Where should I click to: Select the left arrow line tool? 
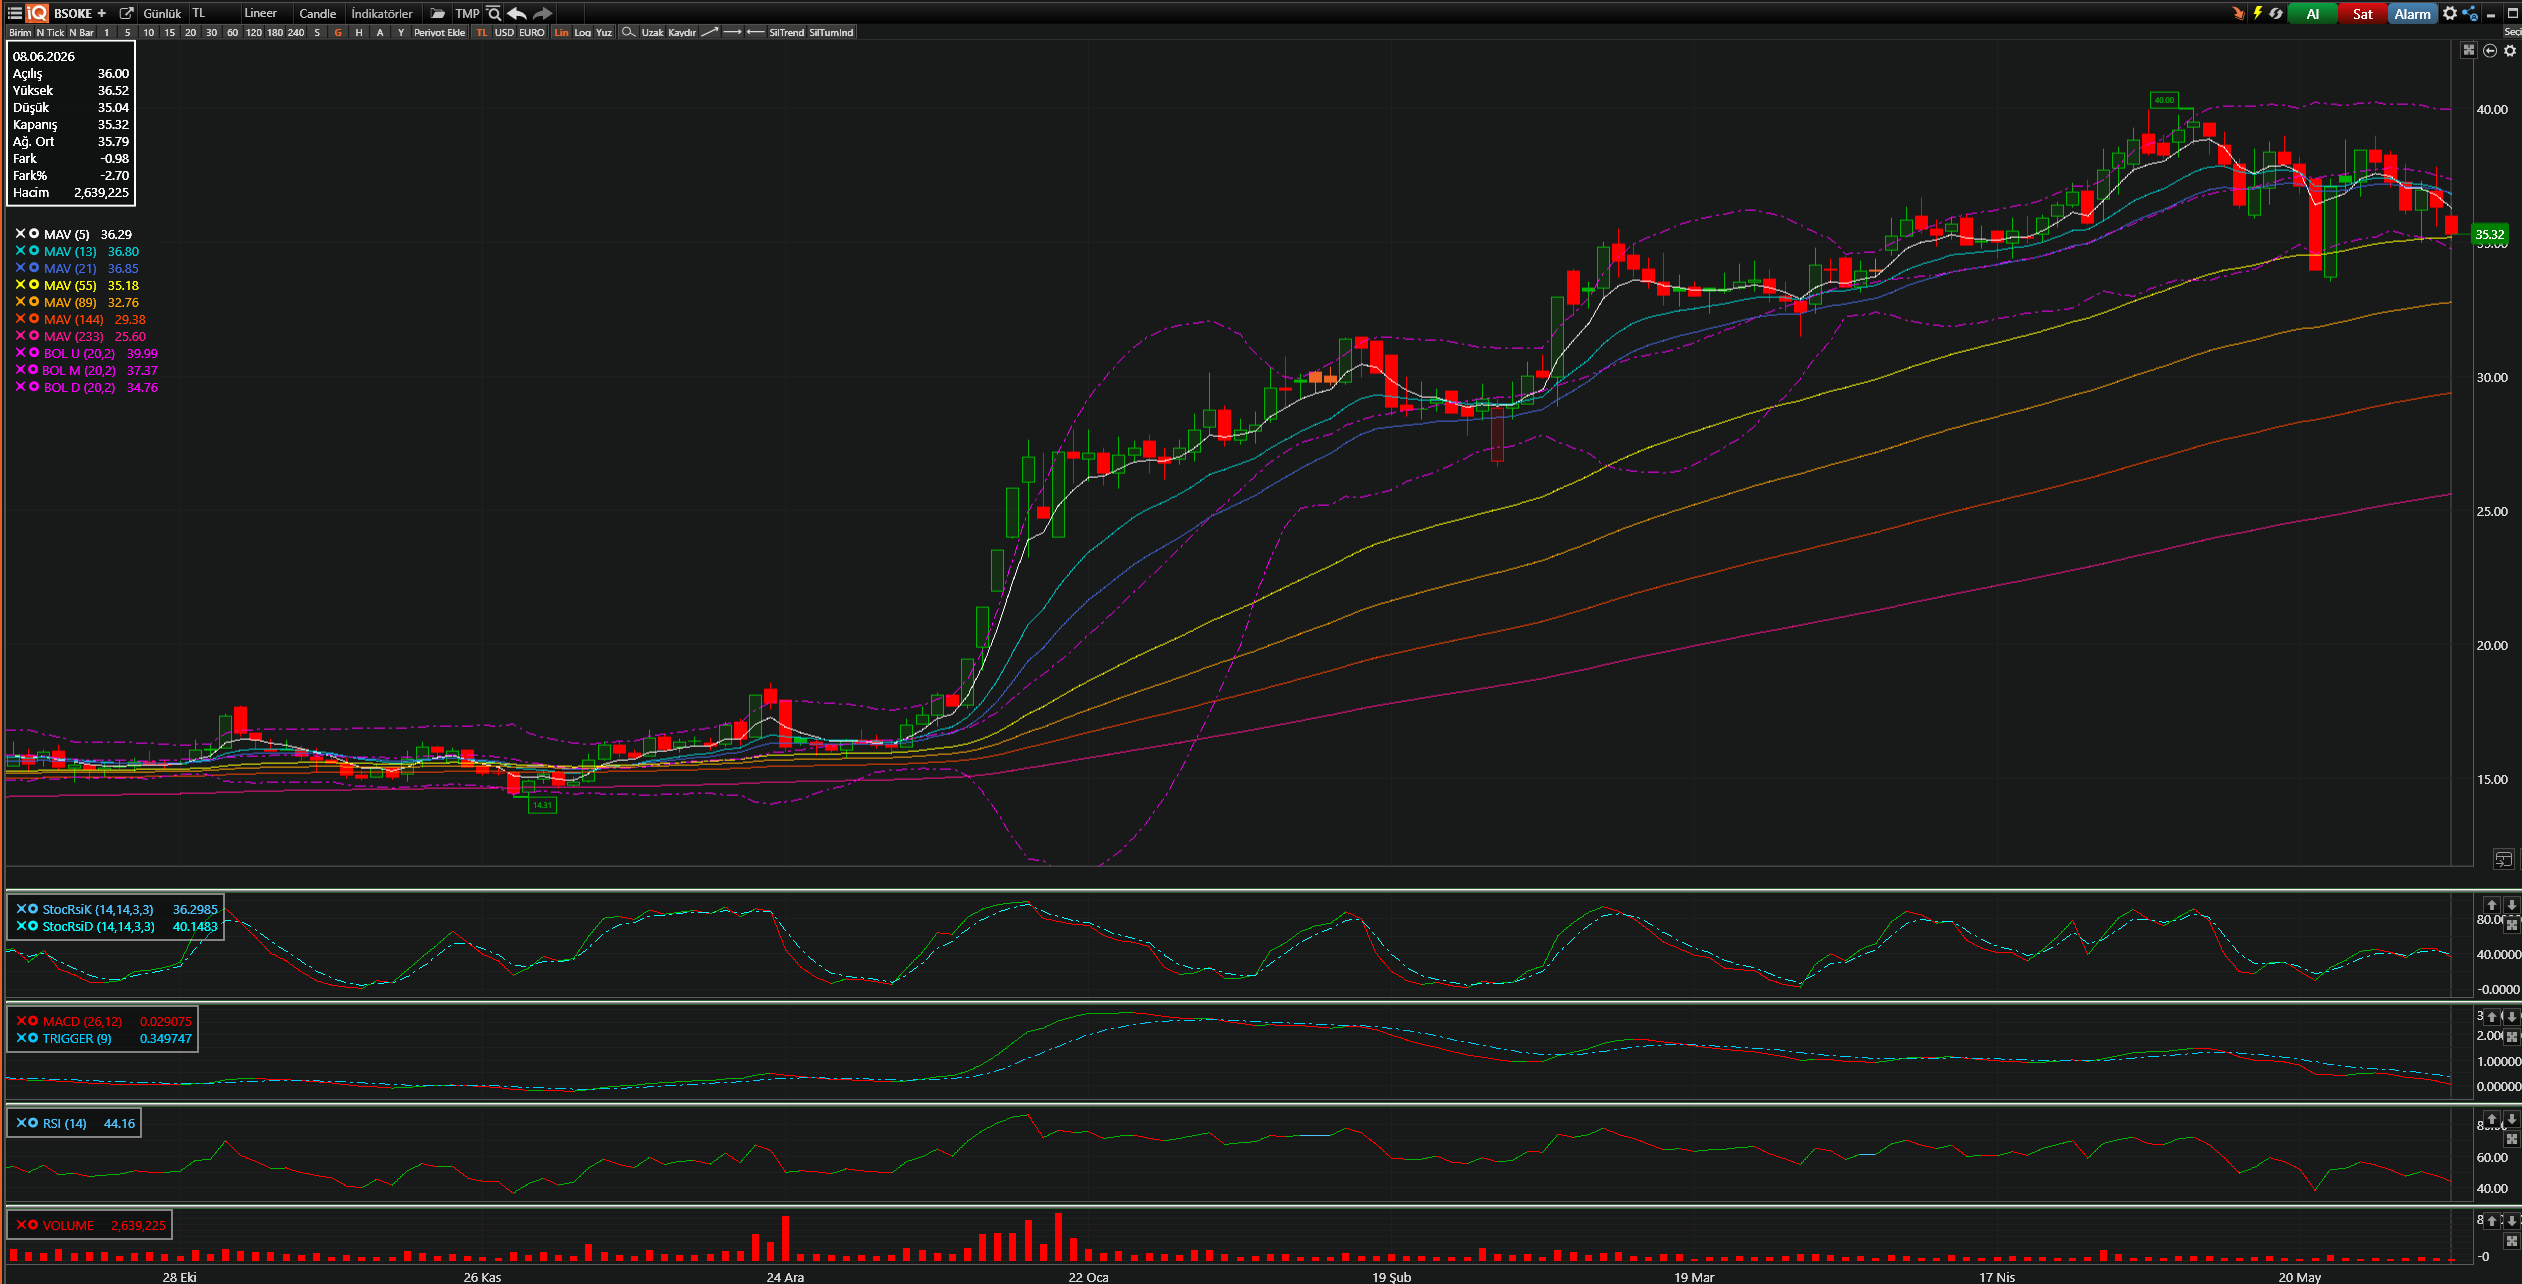(x=756, y=32)
